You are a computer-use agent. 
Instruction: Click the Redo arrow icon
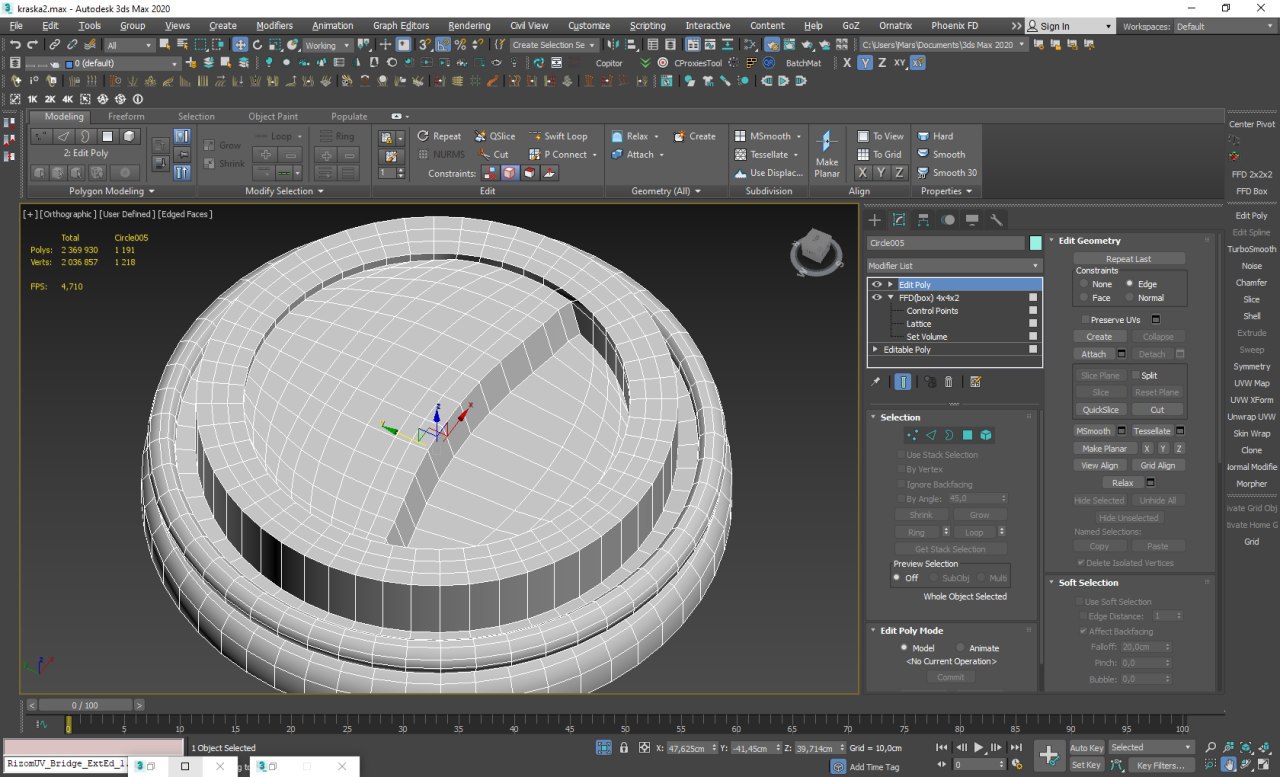tap(33, 45)
